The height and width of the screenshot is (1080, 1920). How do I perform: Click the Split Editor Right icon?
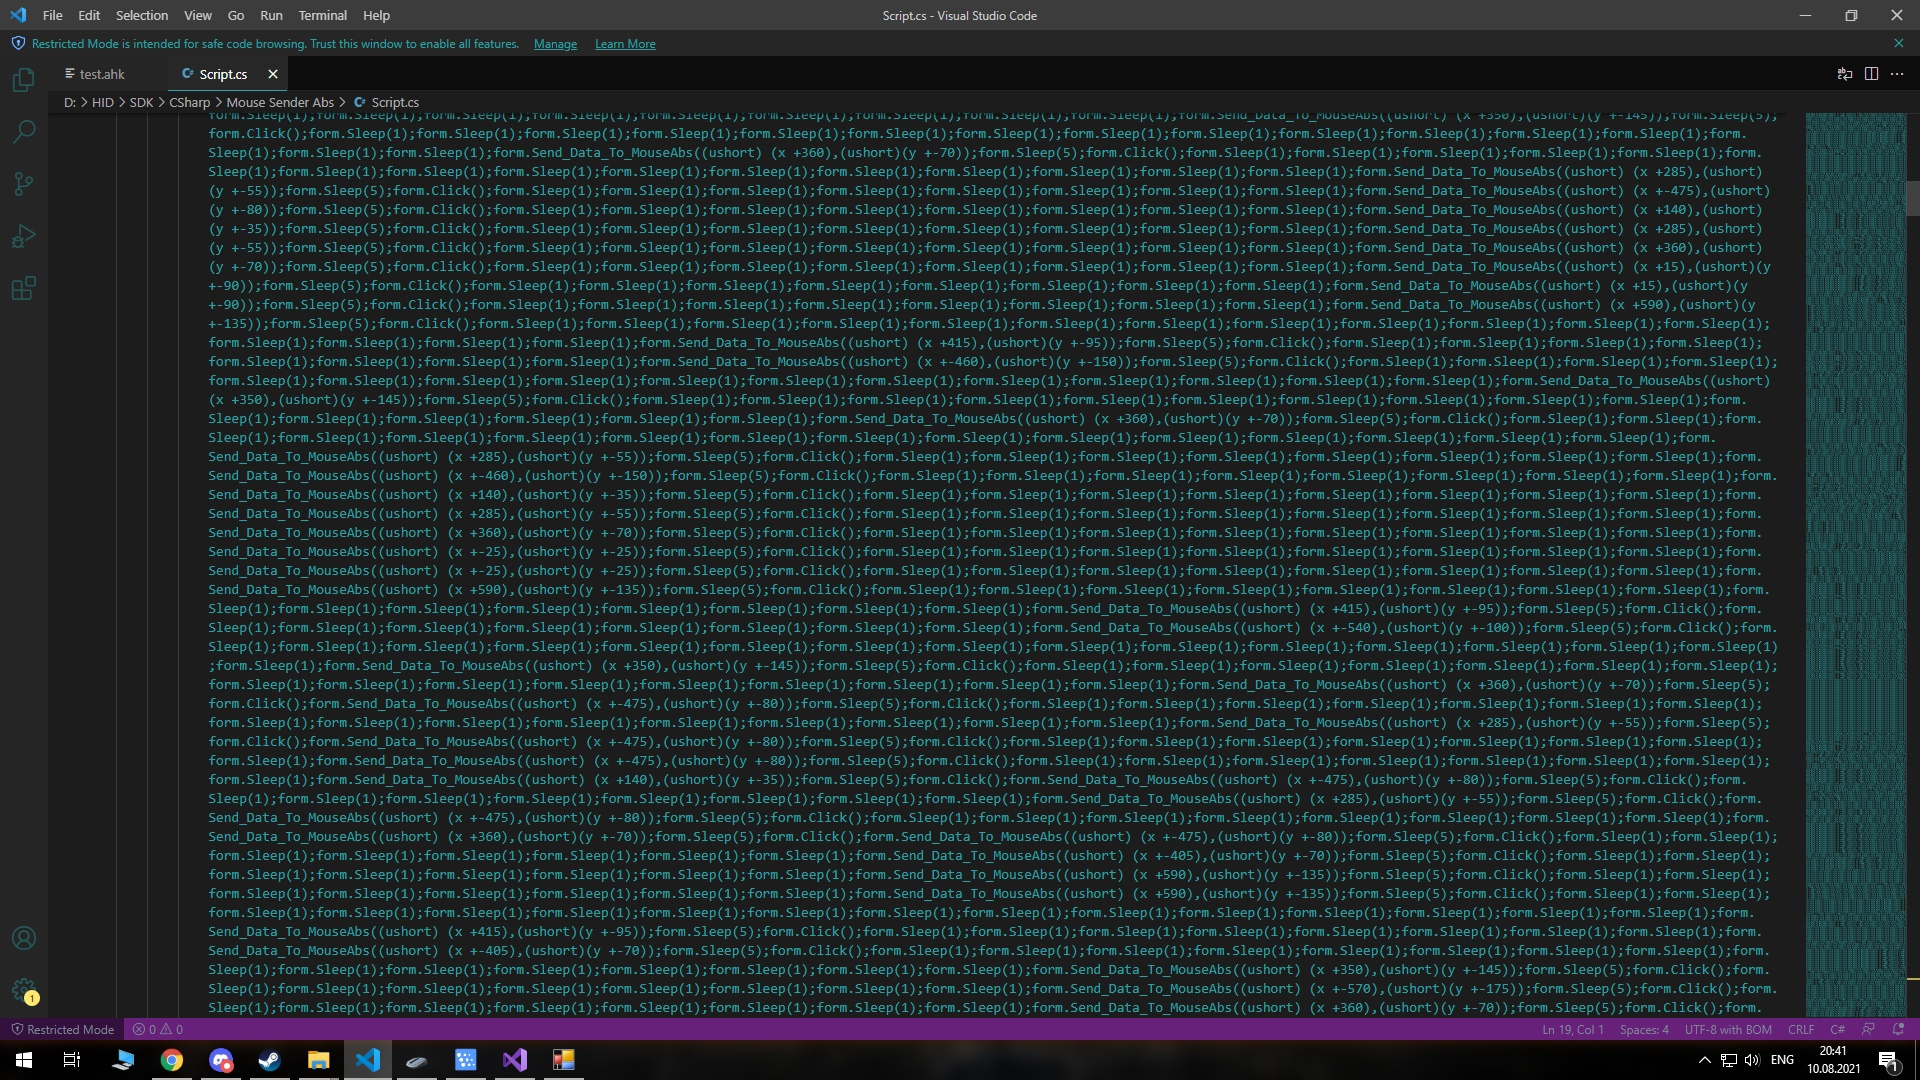click(x=1871, y=74)
